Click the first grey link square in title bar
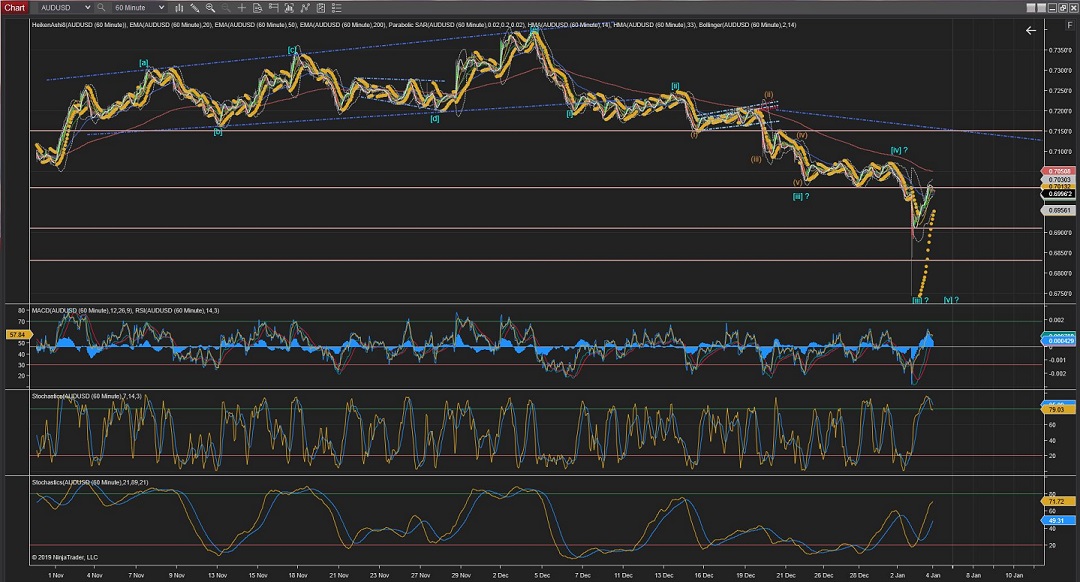The width and height of the screenshot is (1080, 582). pyautogui.click(x=1031, y=8)
